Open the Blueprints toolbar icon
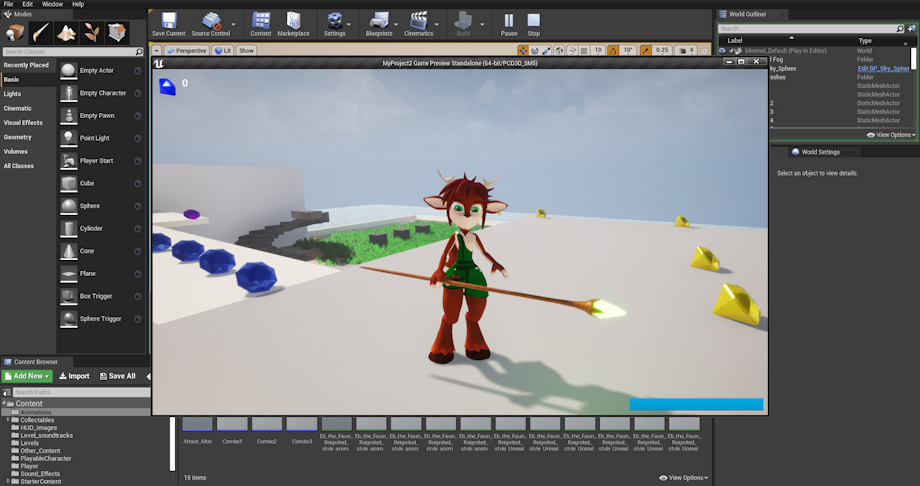Image resolution: width=920 pixels, height=486 pixels. (x=379, y=24)
